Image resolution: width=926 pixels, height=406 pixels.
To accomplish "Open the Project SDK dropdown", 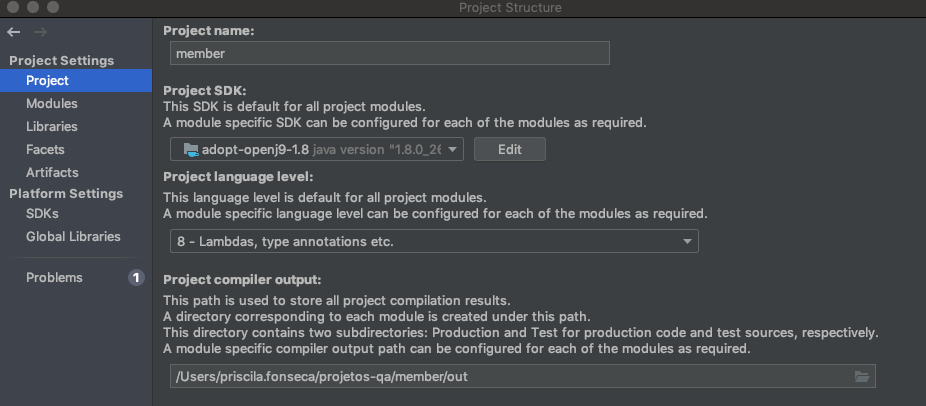I will [316, 149].
